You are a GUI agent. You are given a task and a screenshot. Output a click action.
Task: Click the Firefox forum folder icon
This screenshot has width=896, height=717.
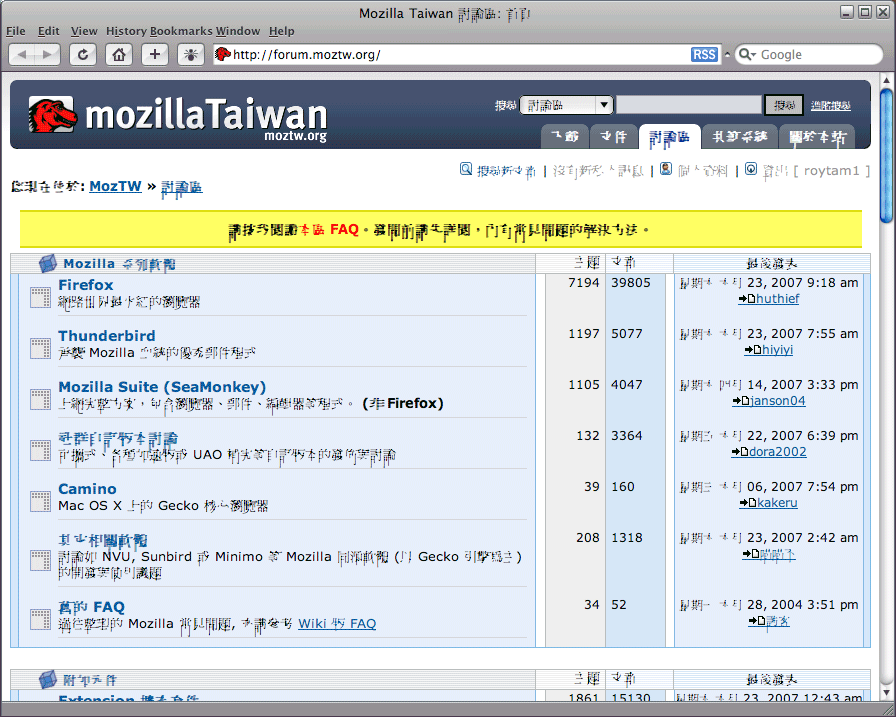click(40, 296)
